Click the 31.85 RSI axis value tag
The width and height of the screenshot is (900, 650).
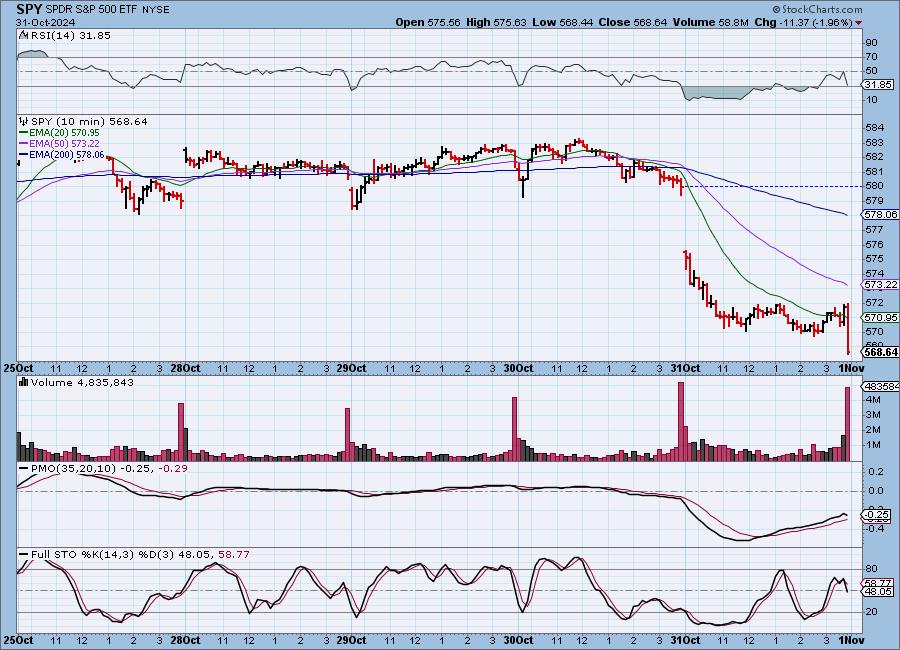[878, 84]
